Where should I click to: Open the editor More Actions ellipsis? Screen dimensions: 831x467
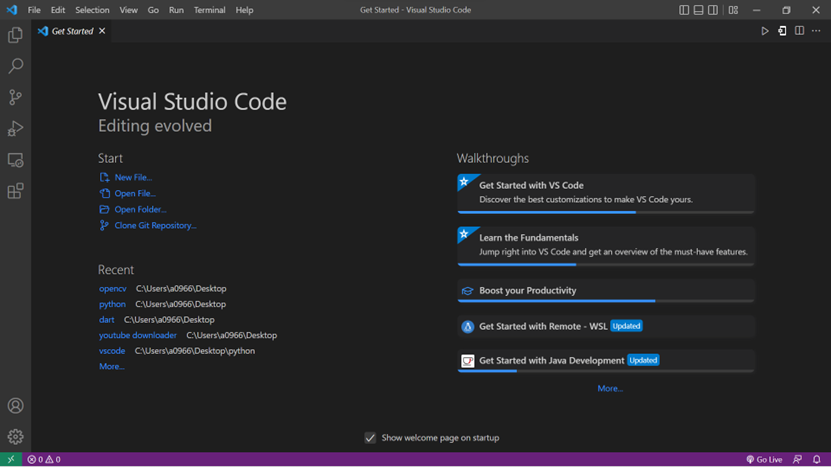(x=816, y=31)
